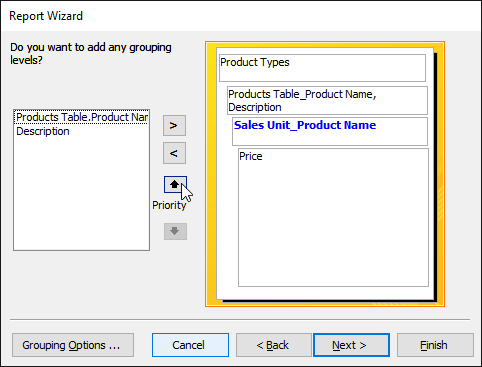Screen dimensions: 482x367
Task: Select Products Table.Product Name in field list
Action: pyautogui.click(x=82, y=117)
